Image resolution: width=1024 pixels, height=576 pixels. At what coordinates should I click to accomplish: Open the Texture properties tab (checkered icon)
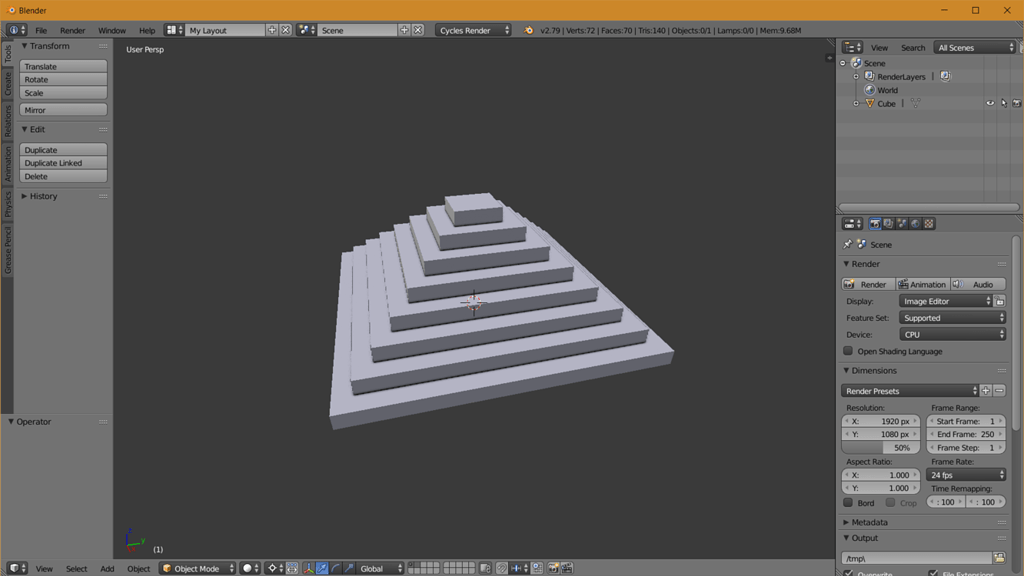coord(927,223)
